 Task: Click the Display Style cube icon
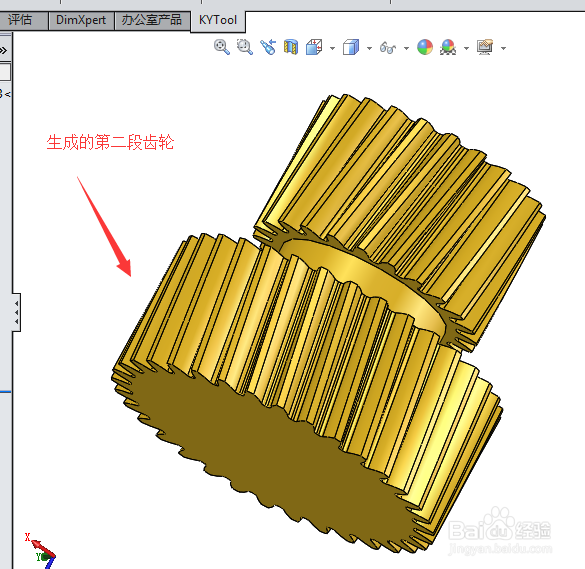point(351,47)
